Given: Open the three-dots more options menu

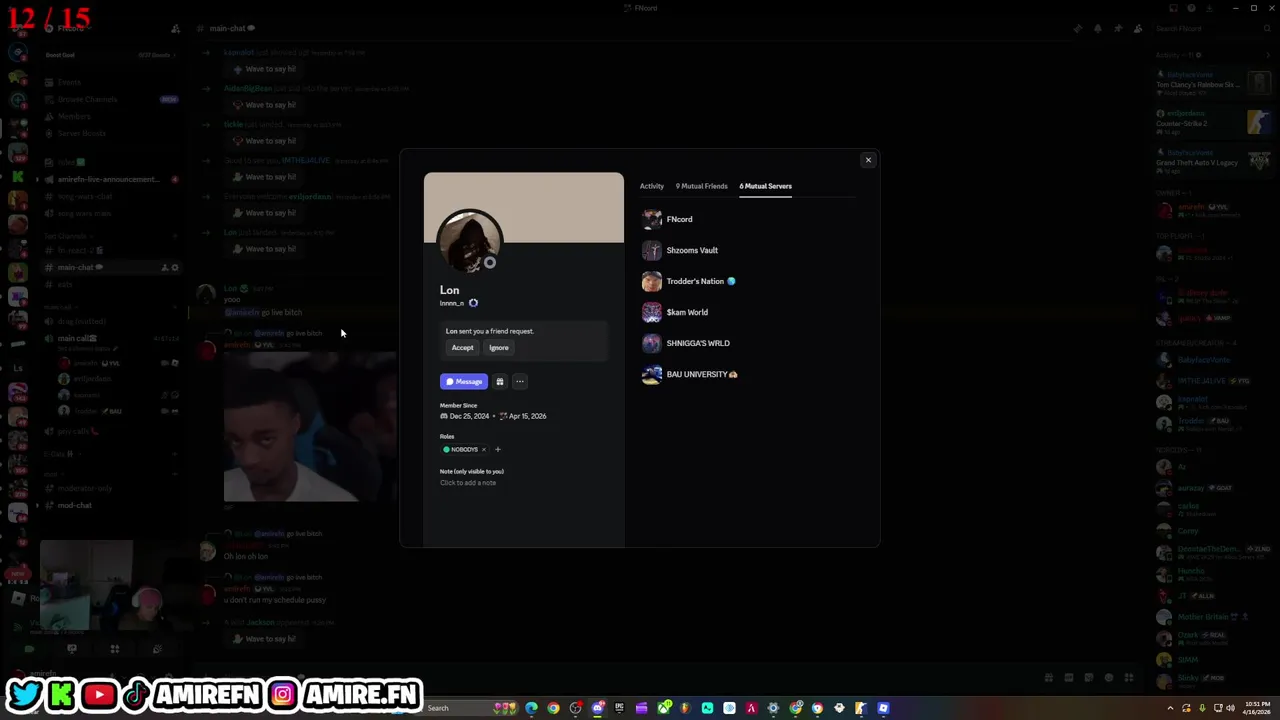Looking at the screenshot, I should [x=520, y=381].
